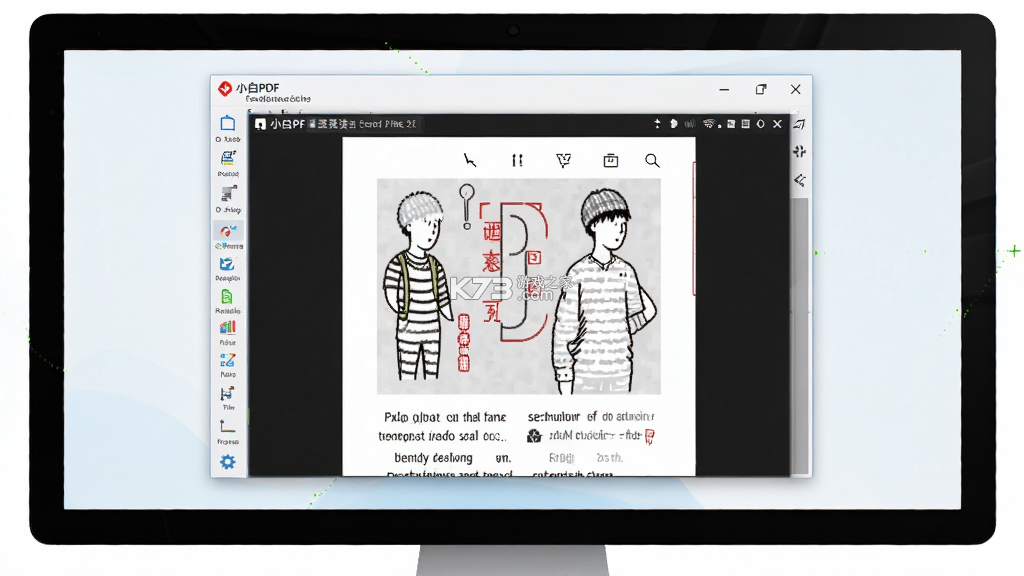1024x576 pixels.
Task: Open settings via the blue gear icon
Action: (x=227, y=462)
